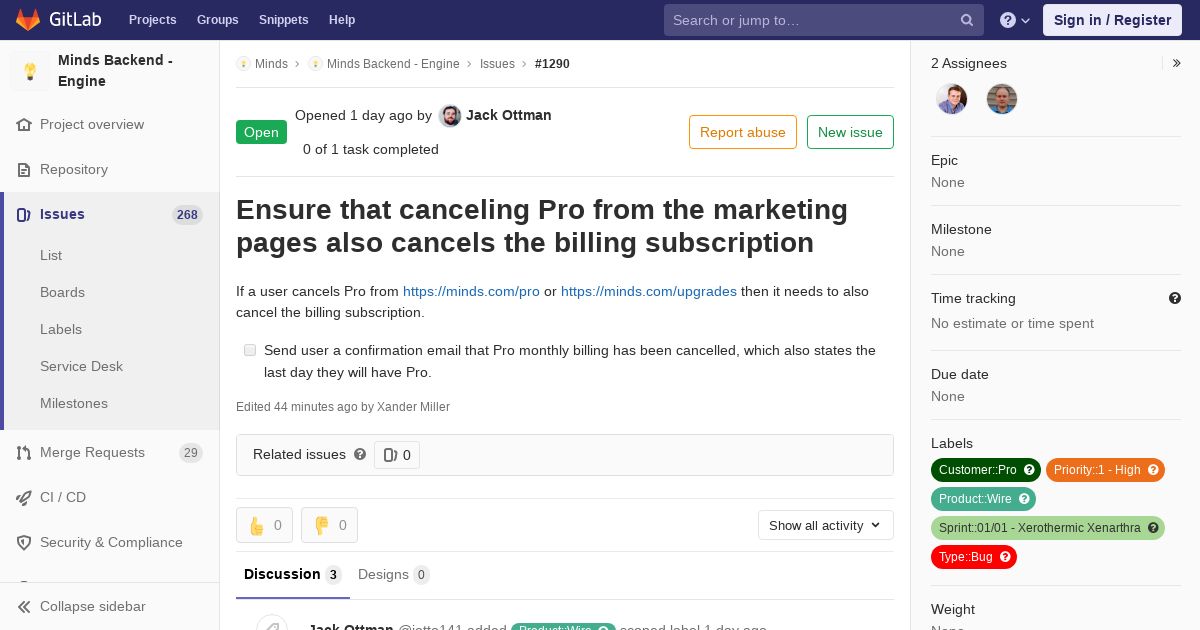Click help icon on Priority High label
Image resolution: width=1200 pixels, height=630 pixels.
click(x=1153, y=470)
